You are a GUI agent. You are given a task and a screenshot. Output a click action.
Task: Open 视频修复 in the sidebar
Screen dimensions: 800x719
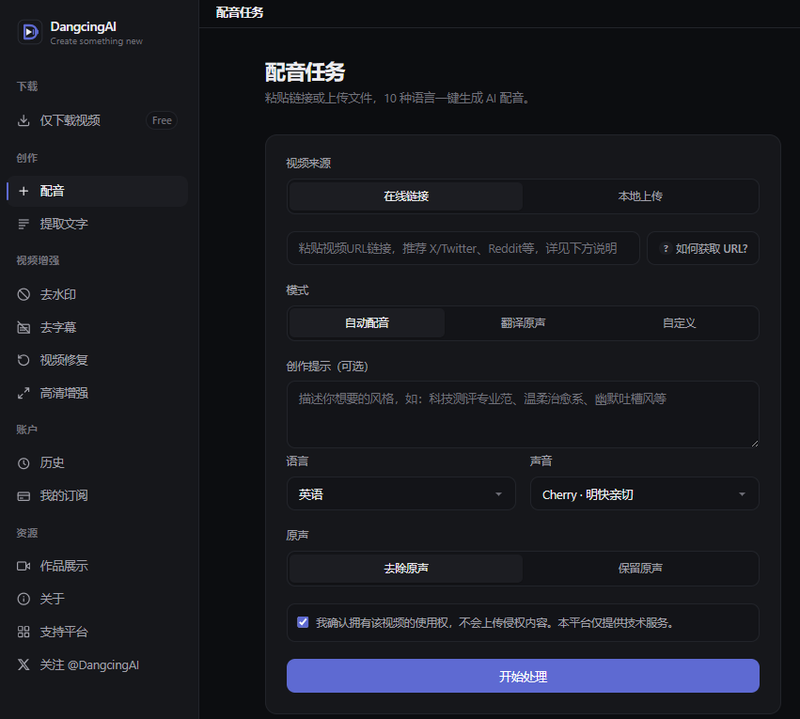click(x=97, y=360)
